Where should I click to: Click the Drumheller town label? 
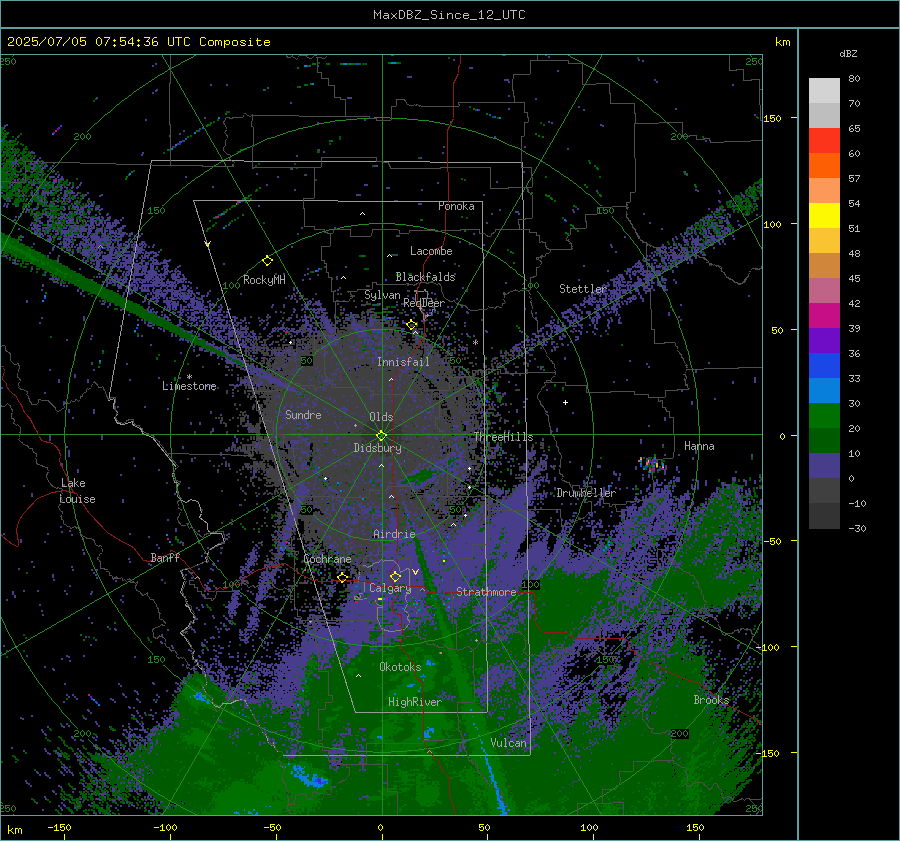click(586, 493)
